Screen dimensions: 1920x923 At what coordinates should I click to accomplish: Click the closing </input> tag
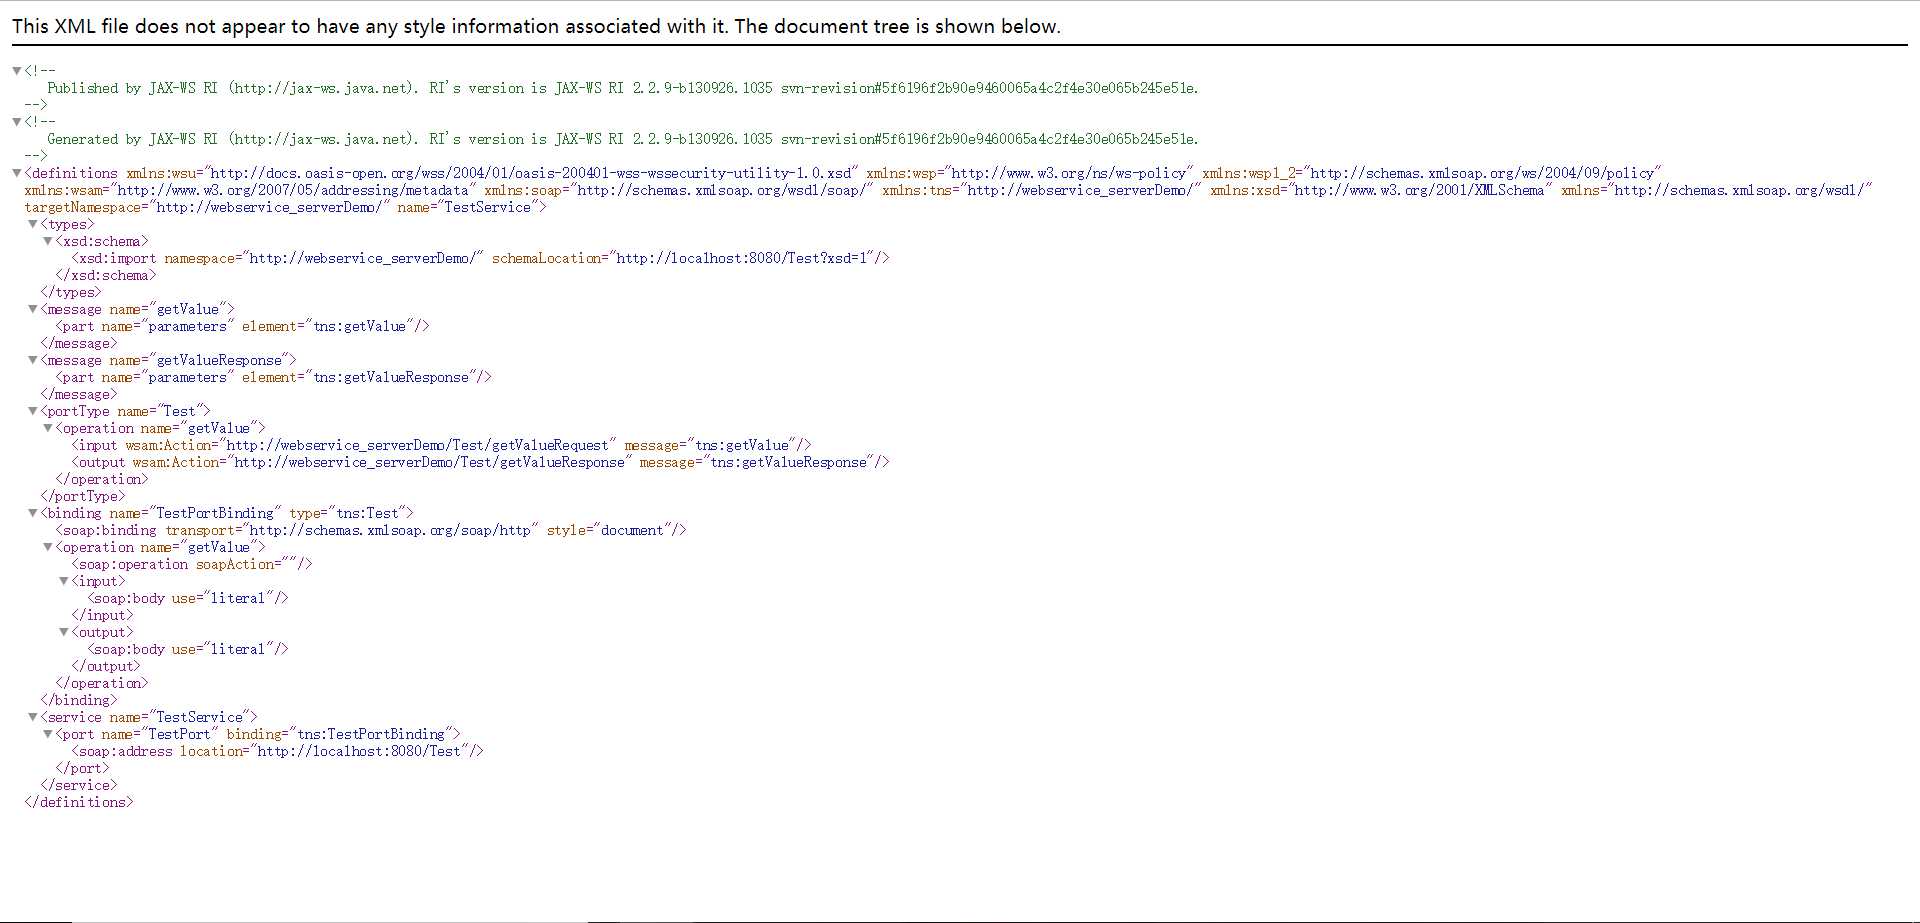click(x=102, y=615)
